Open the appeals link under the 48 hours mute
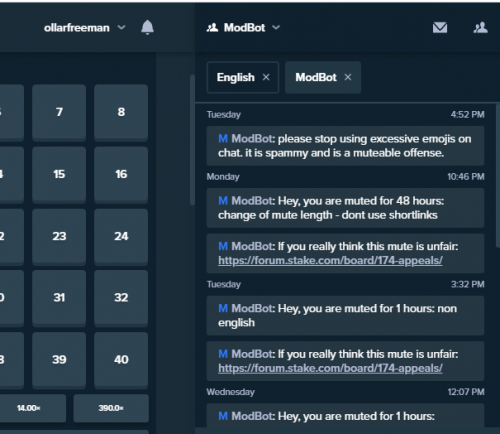Image resolution: width=500 pixels, height=434 pixels. (330, 260)
